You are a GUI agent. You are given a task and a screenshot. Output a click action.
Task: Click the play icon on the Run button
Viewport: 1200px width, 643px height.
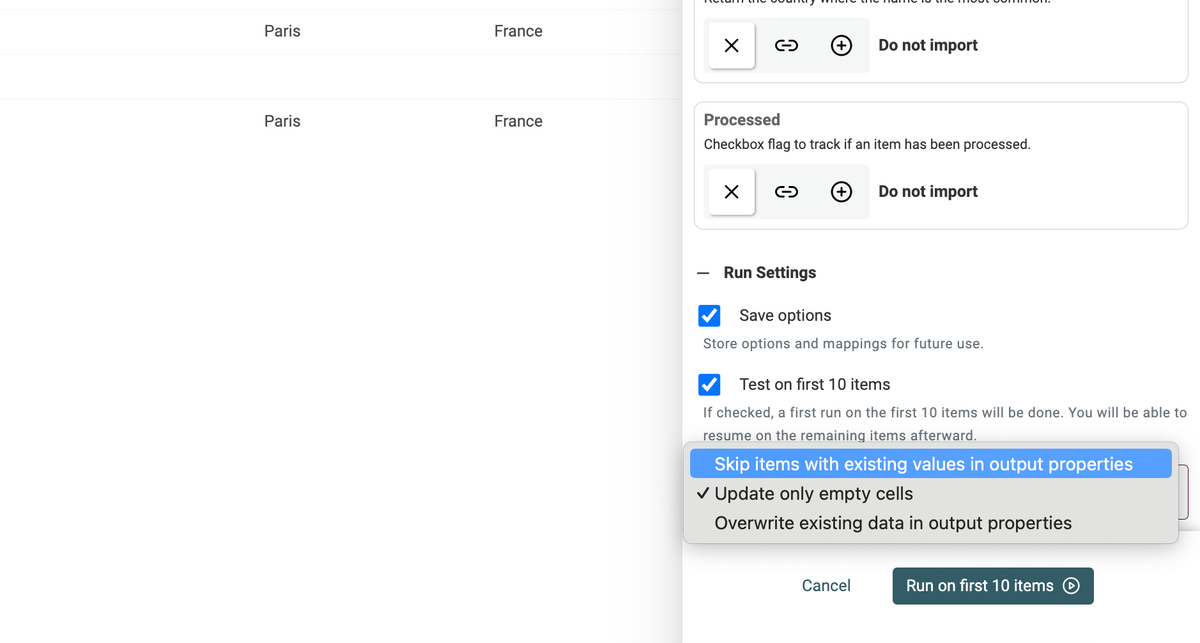(1071, 586)
